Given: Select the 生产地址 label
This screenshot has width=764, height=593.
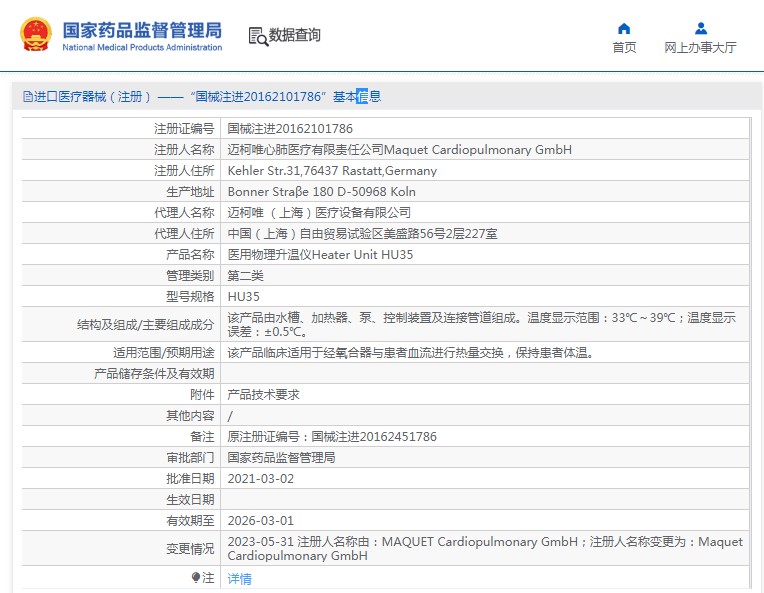Looking at the screenshot, I should [x=190, y=191].
